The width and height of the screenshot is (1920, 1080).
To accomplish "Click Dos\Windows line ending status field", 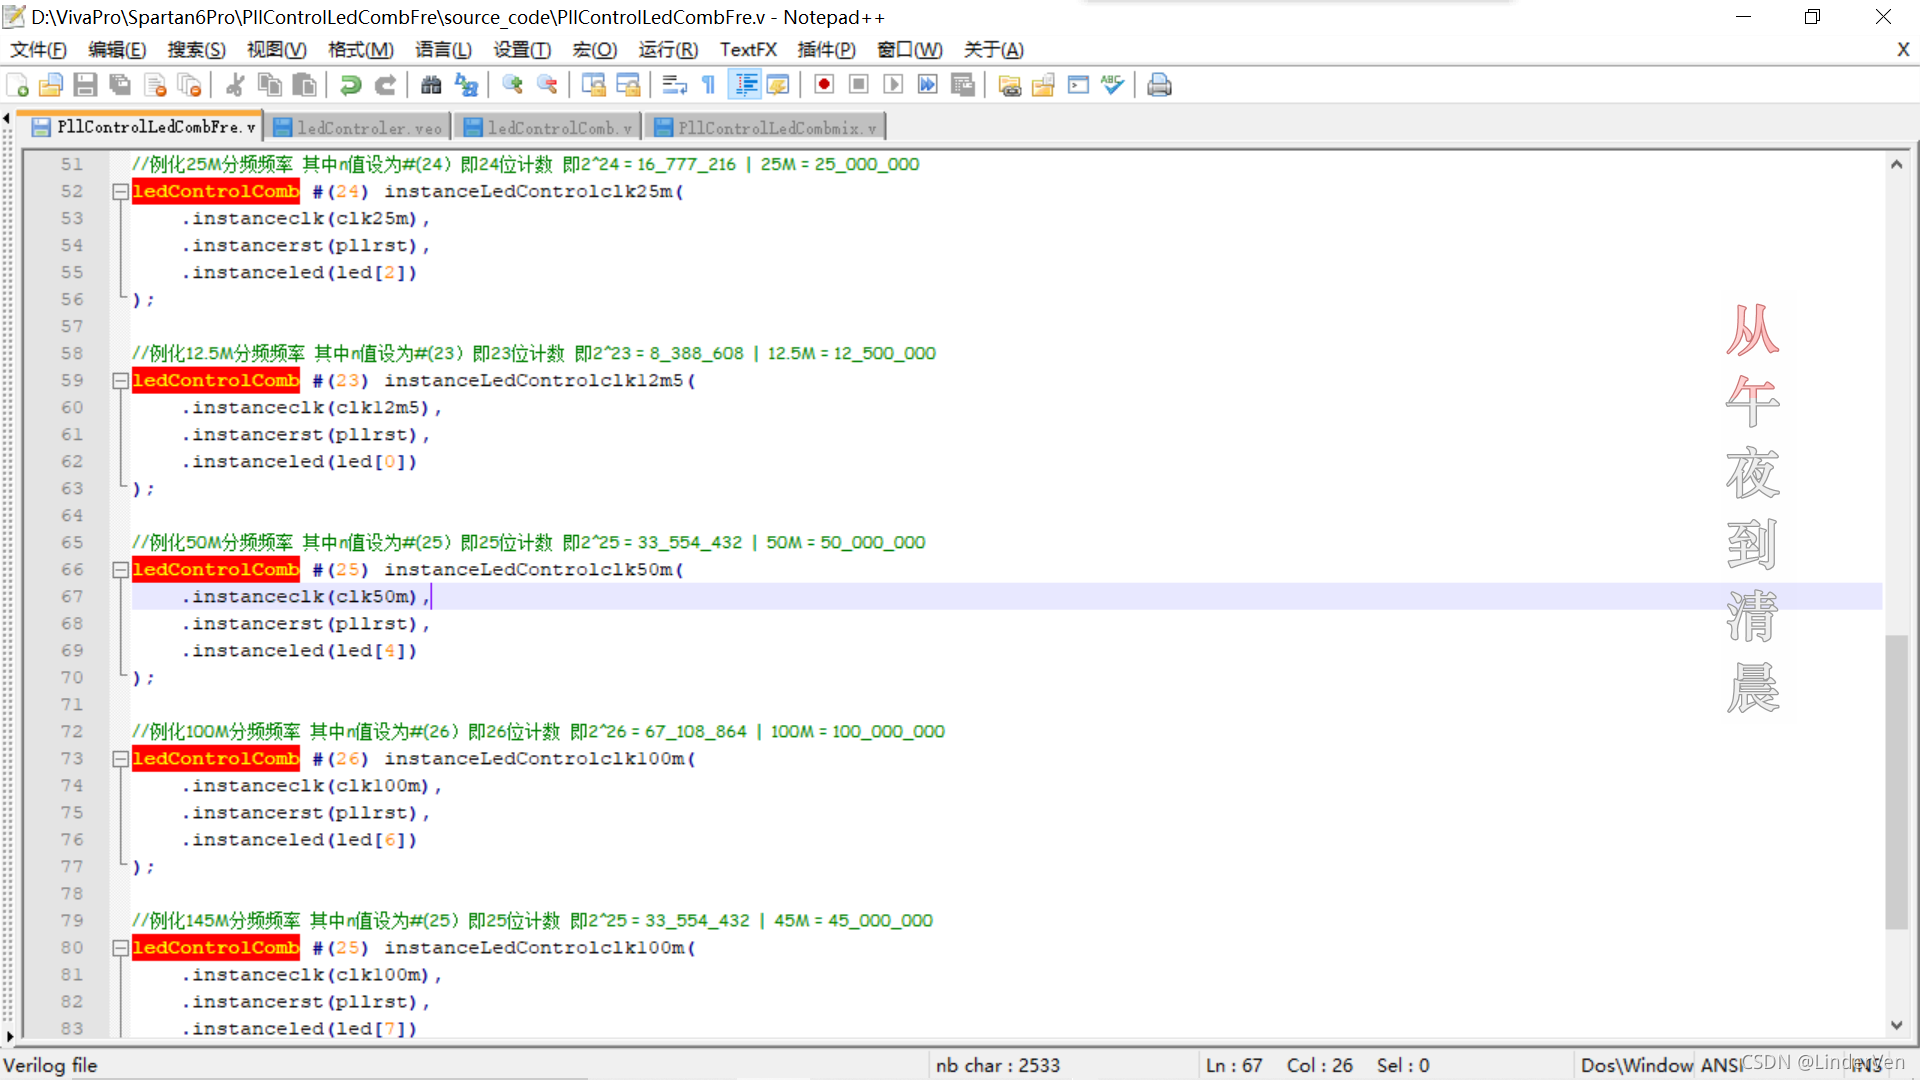I will pyautogui.click(x=1637, y=1065).
